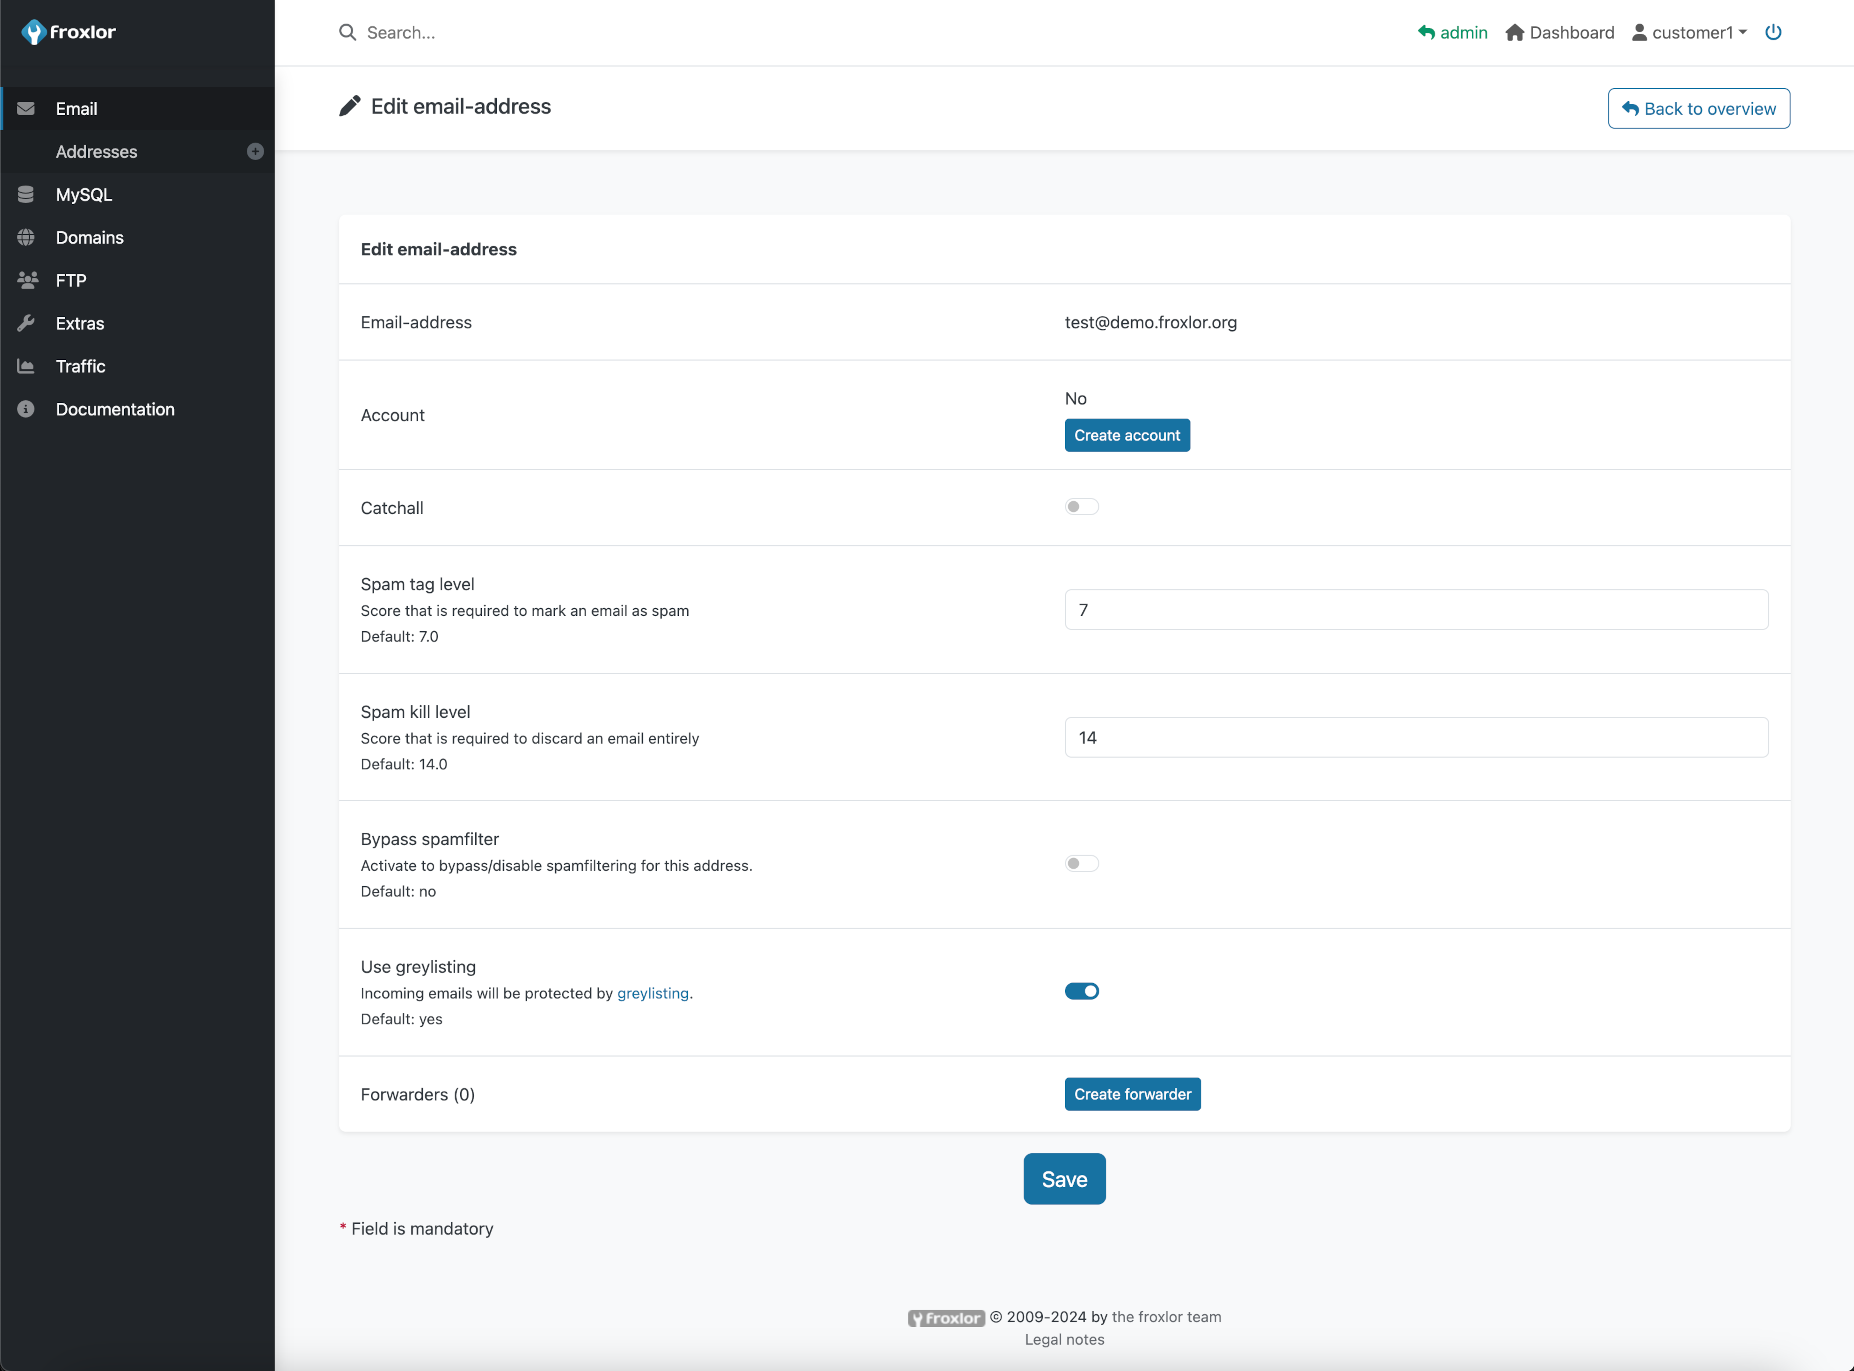Click the search magnifier icon
This screenshot has height=1371, width=1854.
[347, 32]
